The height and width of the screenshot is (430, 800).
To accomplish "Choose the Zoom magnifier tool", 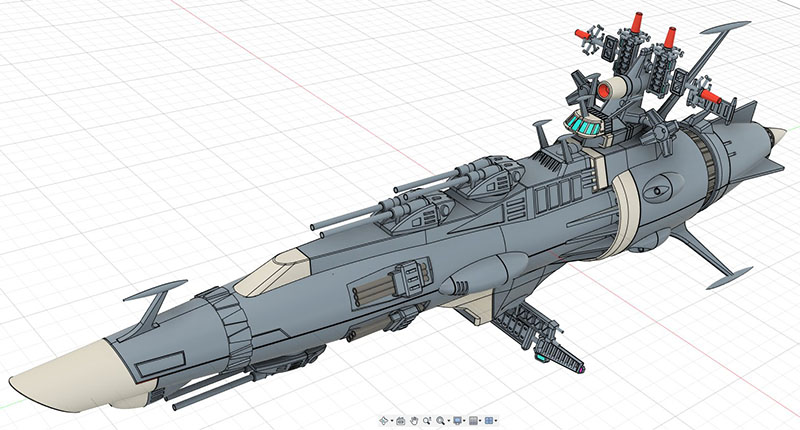I will point(427,421).
